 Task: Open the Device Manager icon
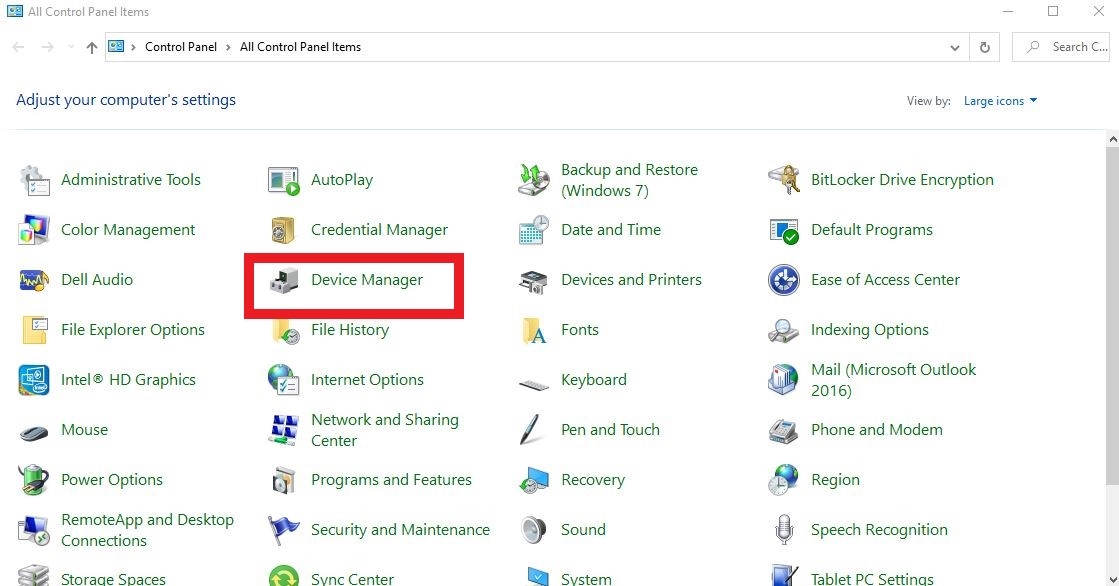pos(284,281)
